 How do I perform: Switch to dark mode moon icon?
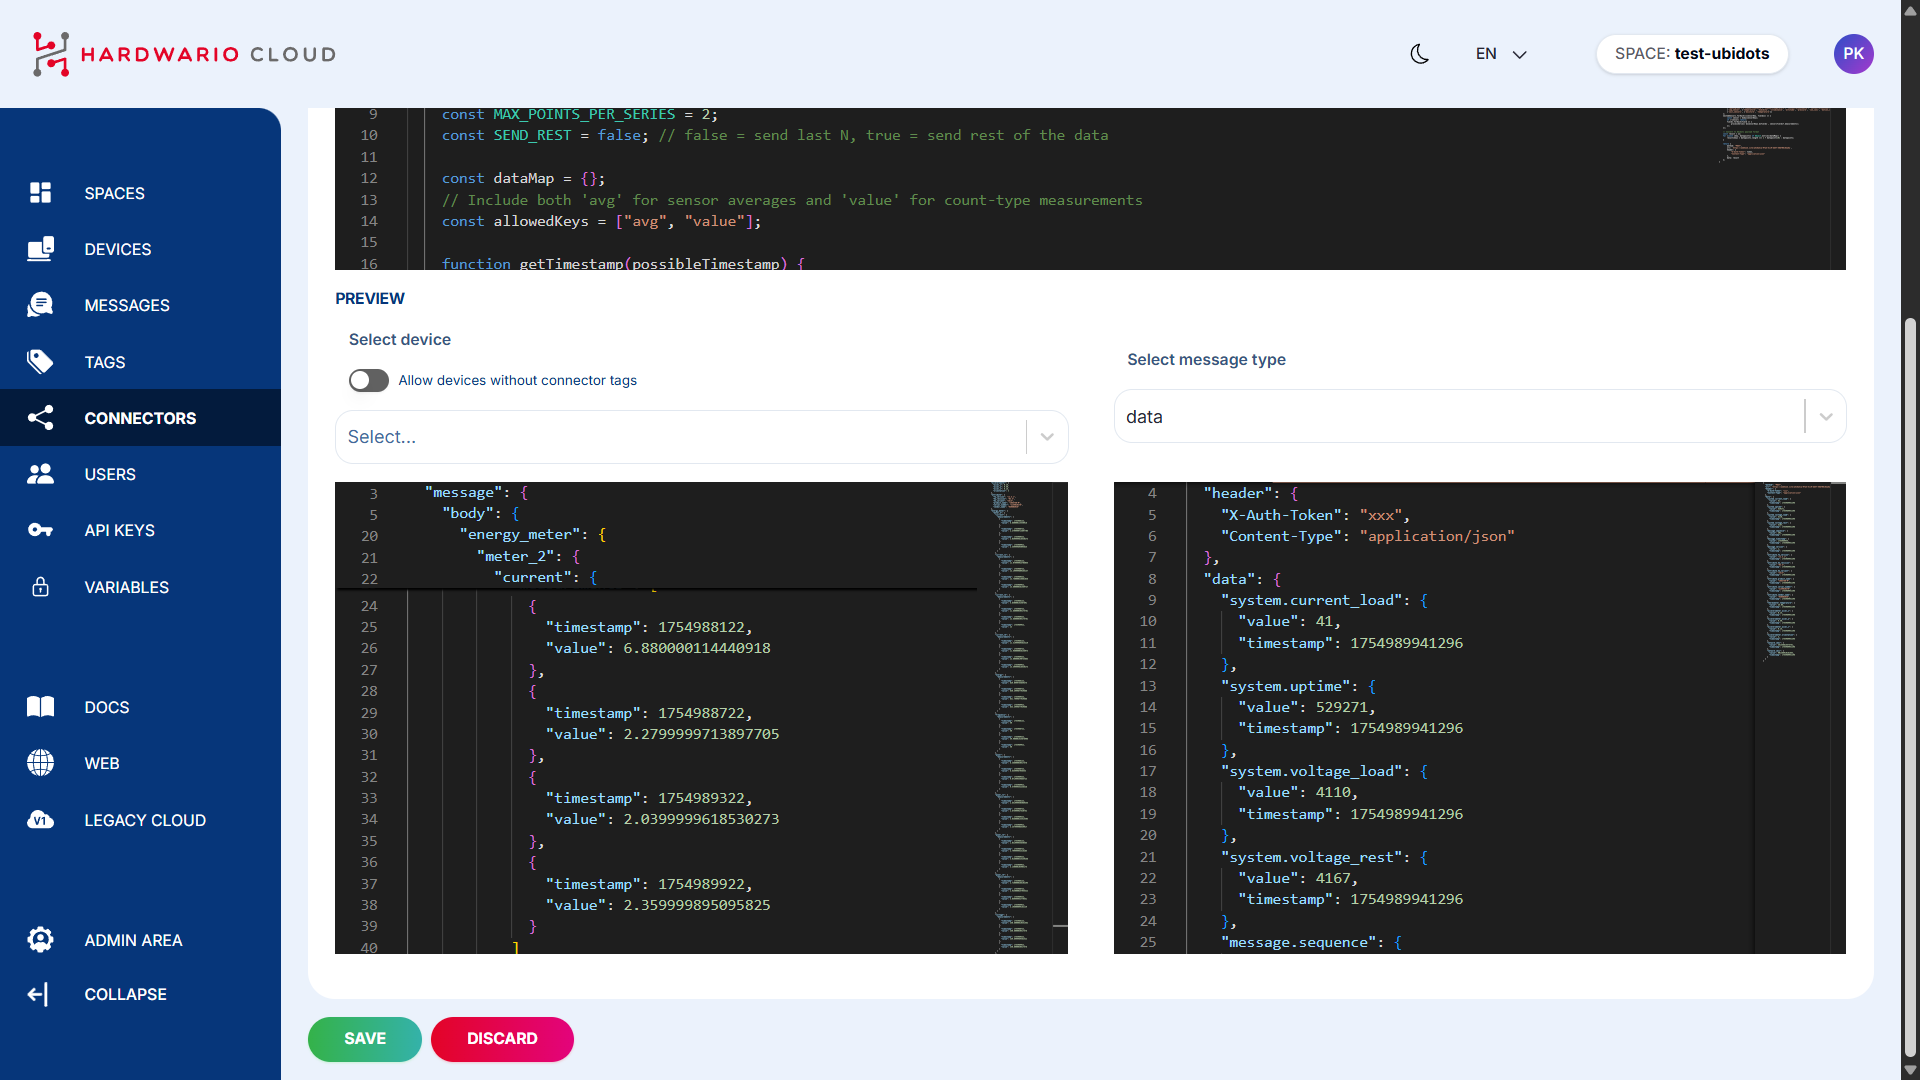click(1419, 54)
